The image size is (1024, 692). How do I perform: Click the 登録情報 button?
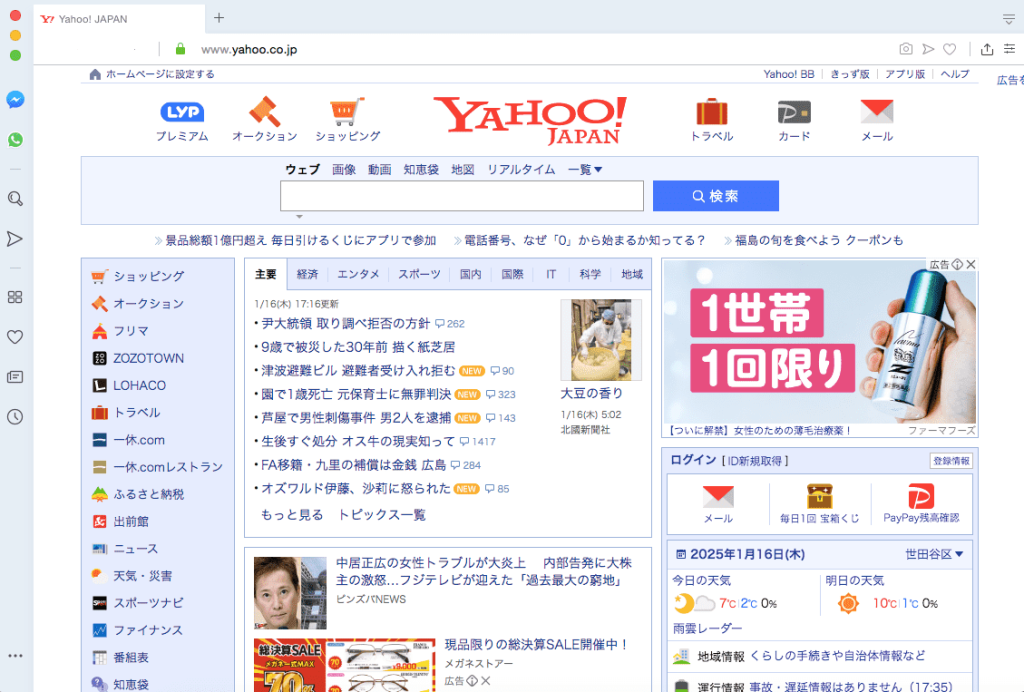(952, 461)
